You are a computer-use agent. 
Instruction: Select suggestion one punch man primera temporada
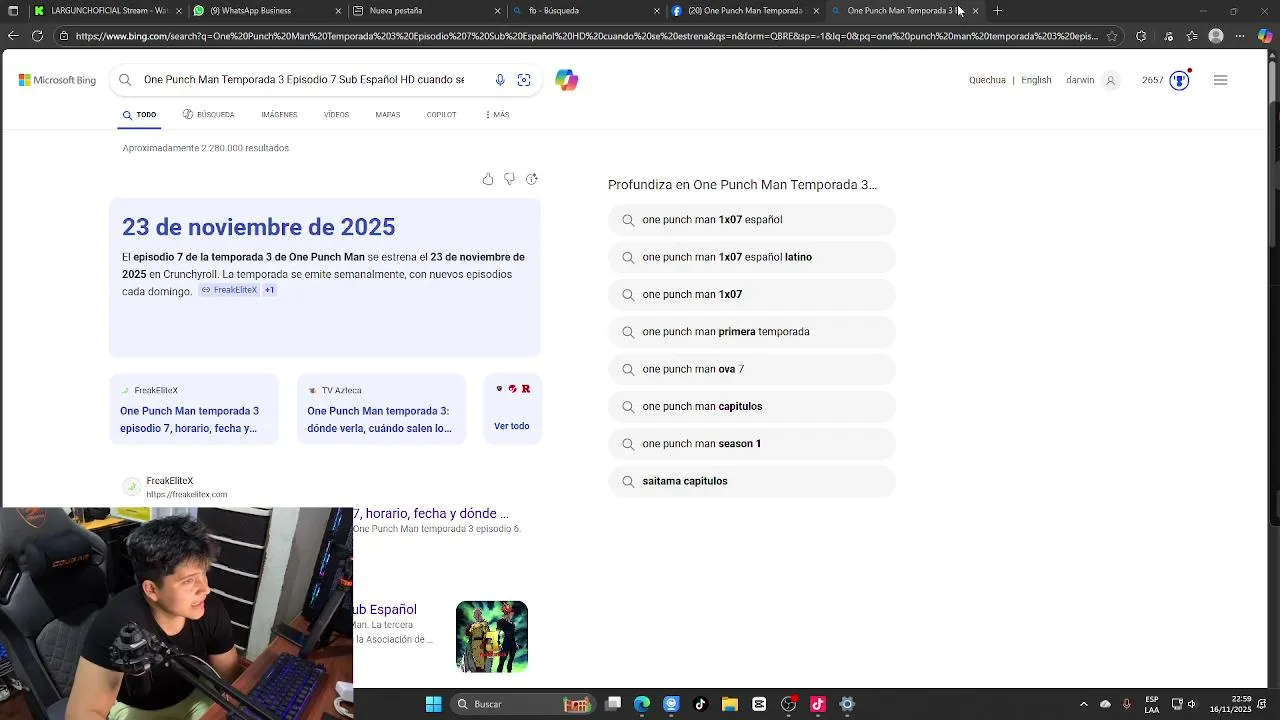[x=751, y=332]
